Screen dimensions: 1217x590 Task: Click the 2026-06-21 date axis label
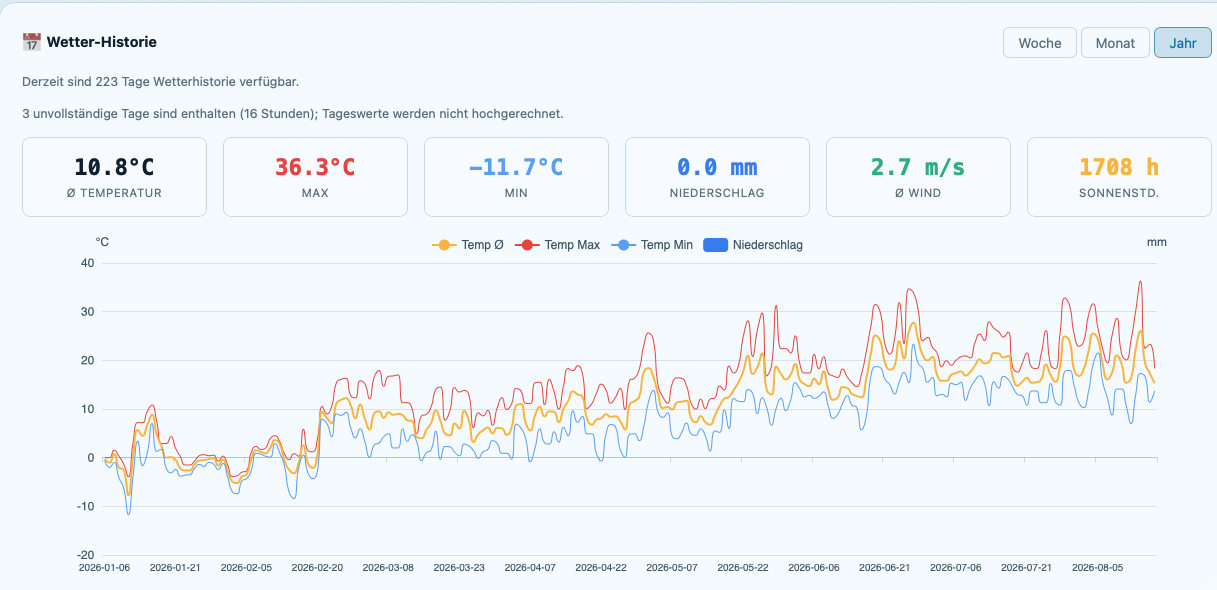884,567
